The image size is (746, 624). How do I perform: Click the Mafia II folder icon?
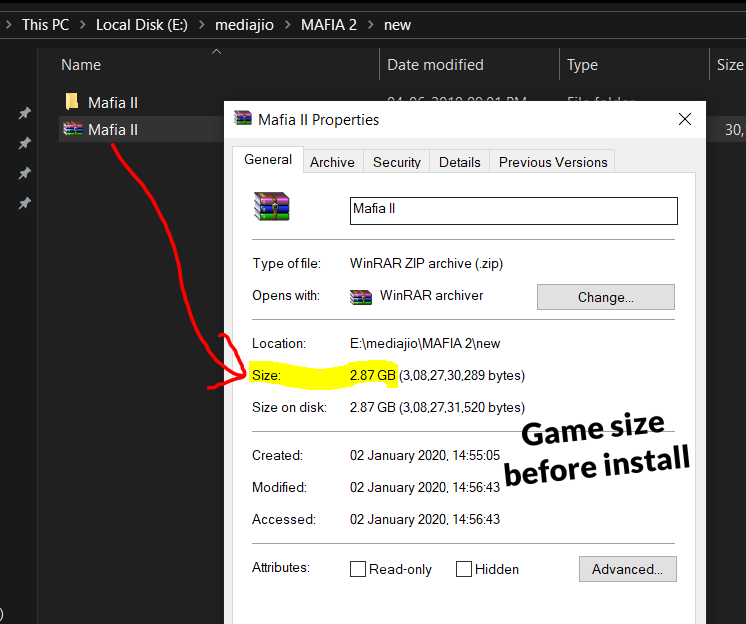(71, 101)
